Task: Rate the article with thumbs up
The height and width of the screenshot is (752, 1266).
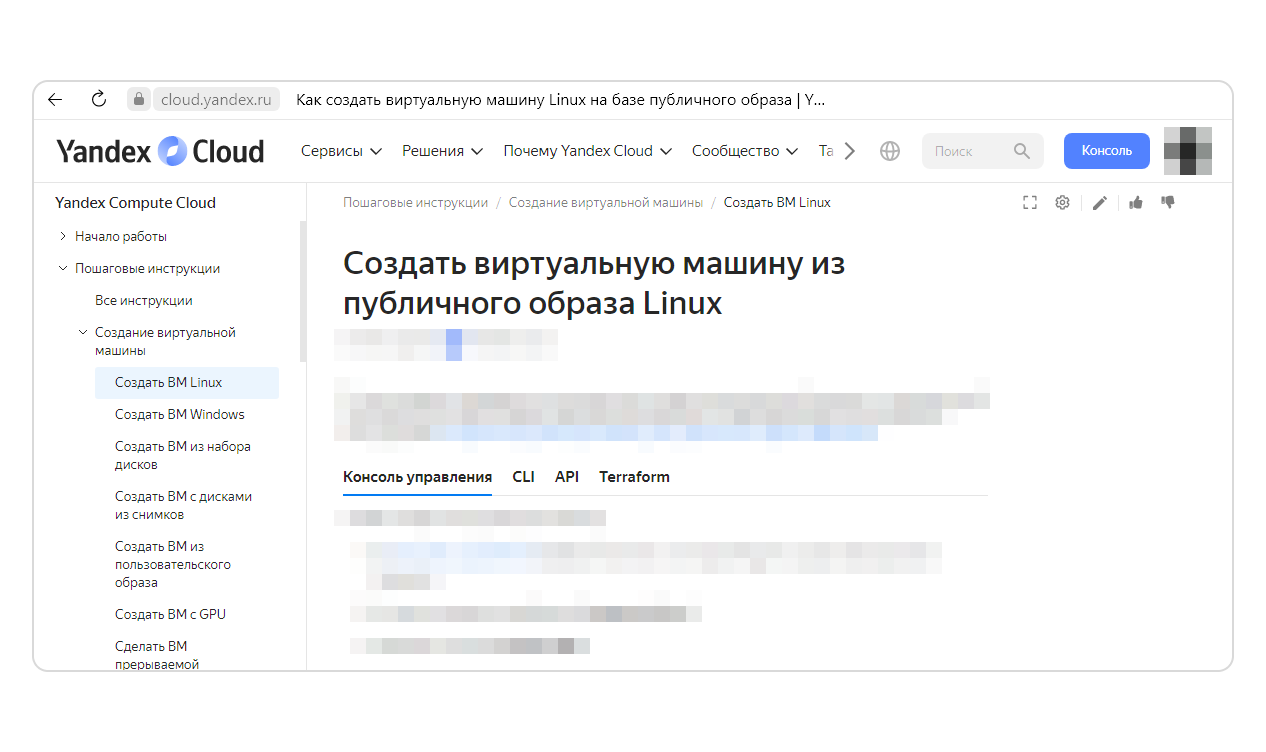Action: 1135,202
